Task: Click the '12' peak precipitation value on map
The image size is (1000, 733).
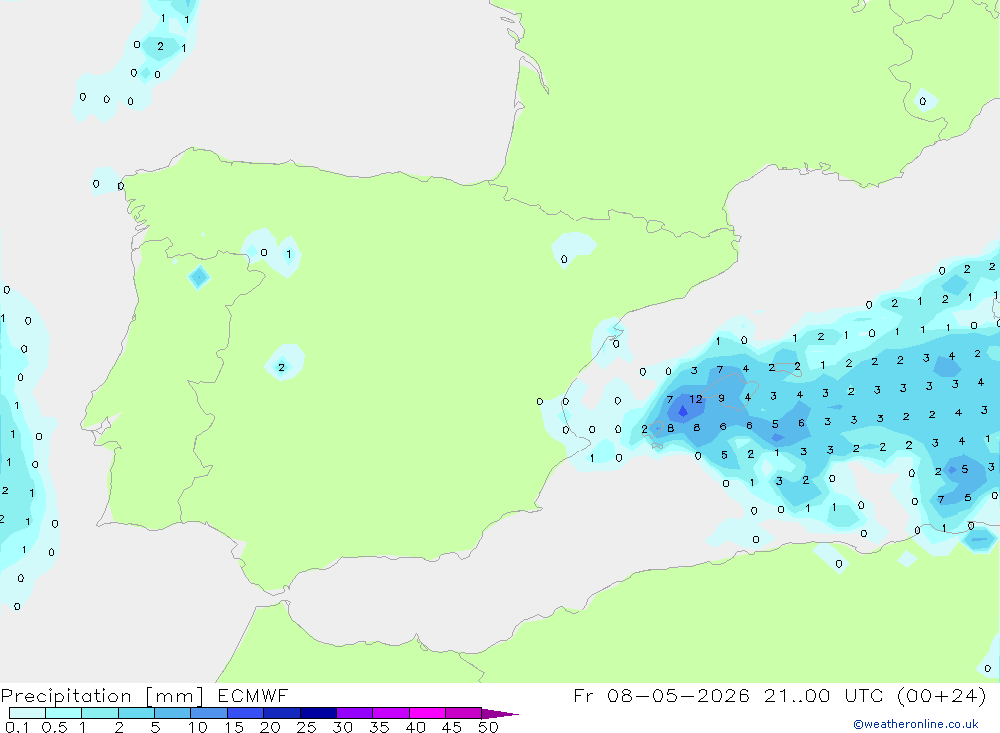Action: tap(696, 399)
